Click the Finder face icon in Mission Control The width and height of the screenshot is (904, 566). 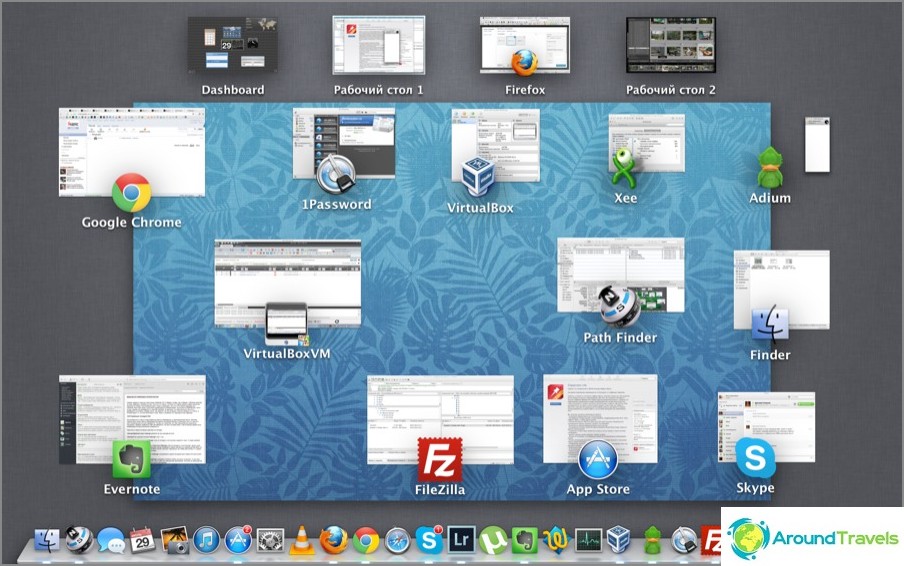(x=770, y=323)
